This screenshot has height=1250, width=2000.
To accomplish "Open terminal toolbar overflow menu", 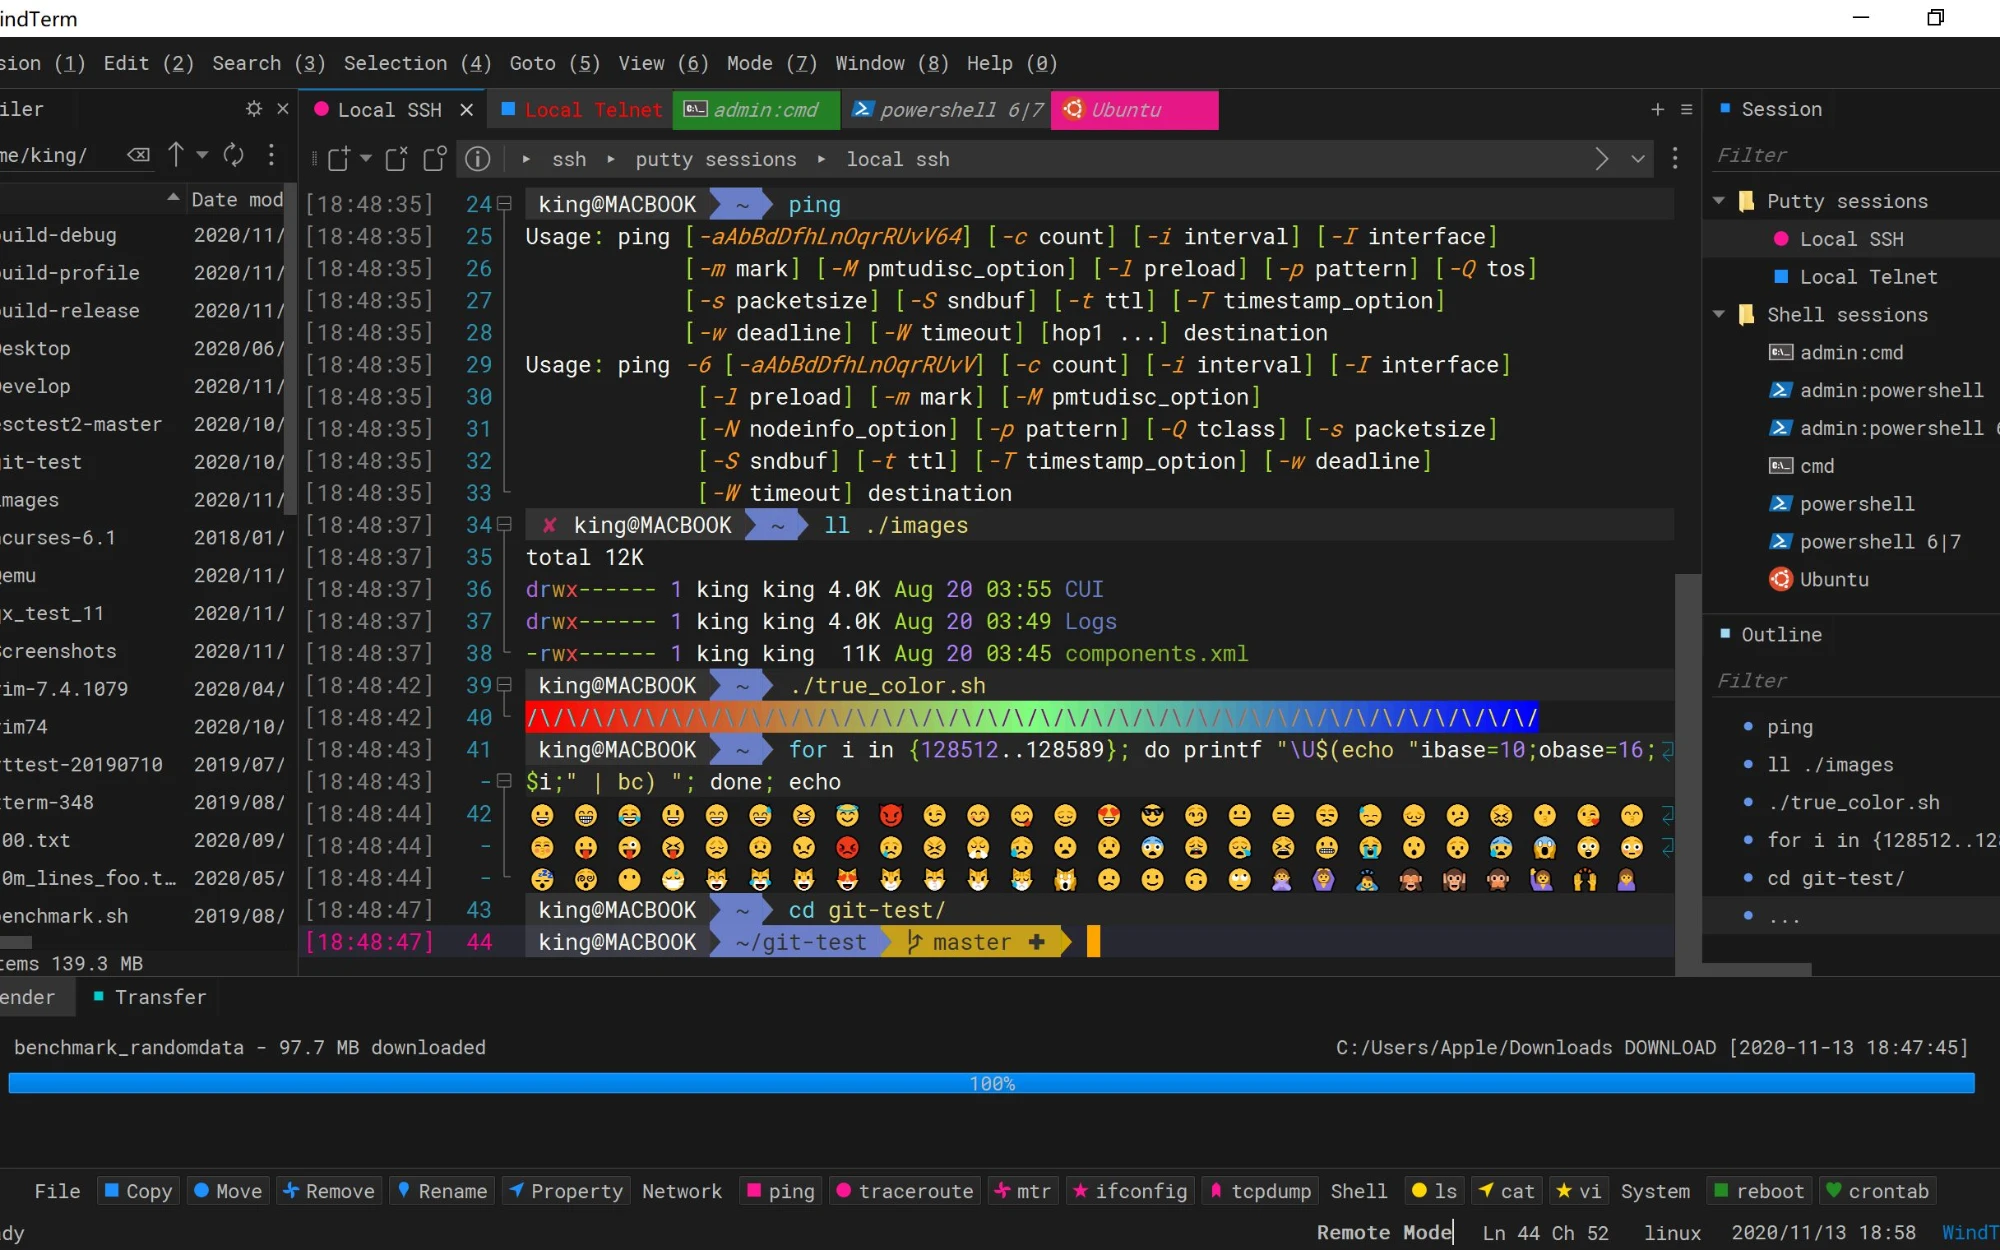I will point(1675,159).
